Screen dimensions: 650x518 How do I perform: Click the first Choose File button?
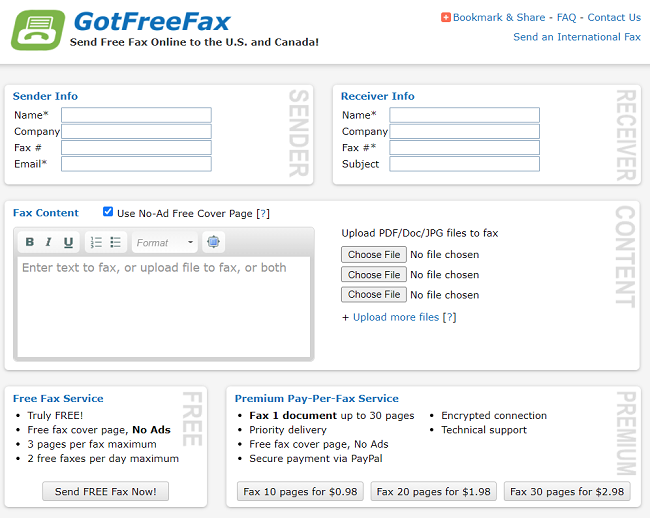(x=374, y=254)
